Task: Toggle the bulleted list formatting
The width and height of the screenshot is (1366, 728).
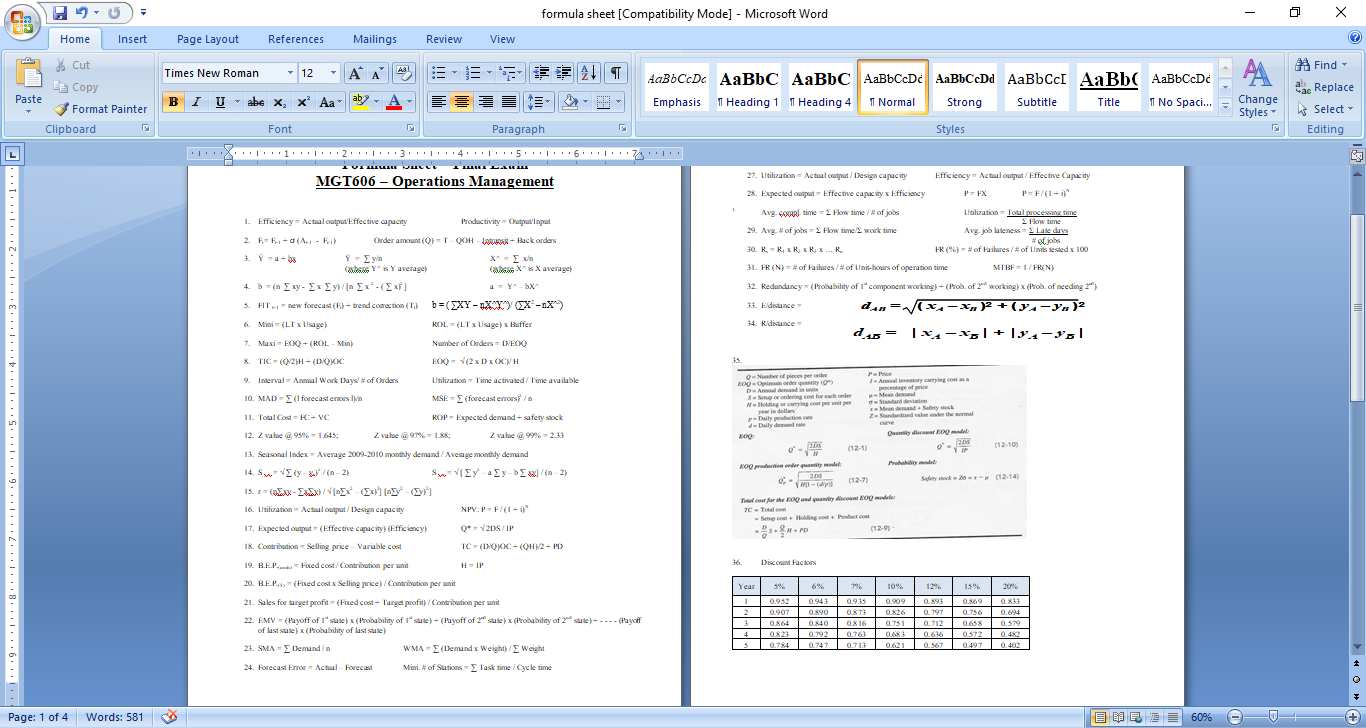Action: coord(440,73)
